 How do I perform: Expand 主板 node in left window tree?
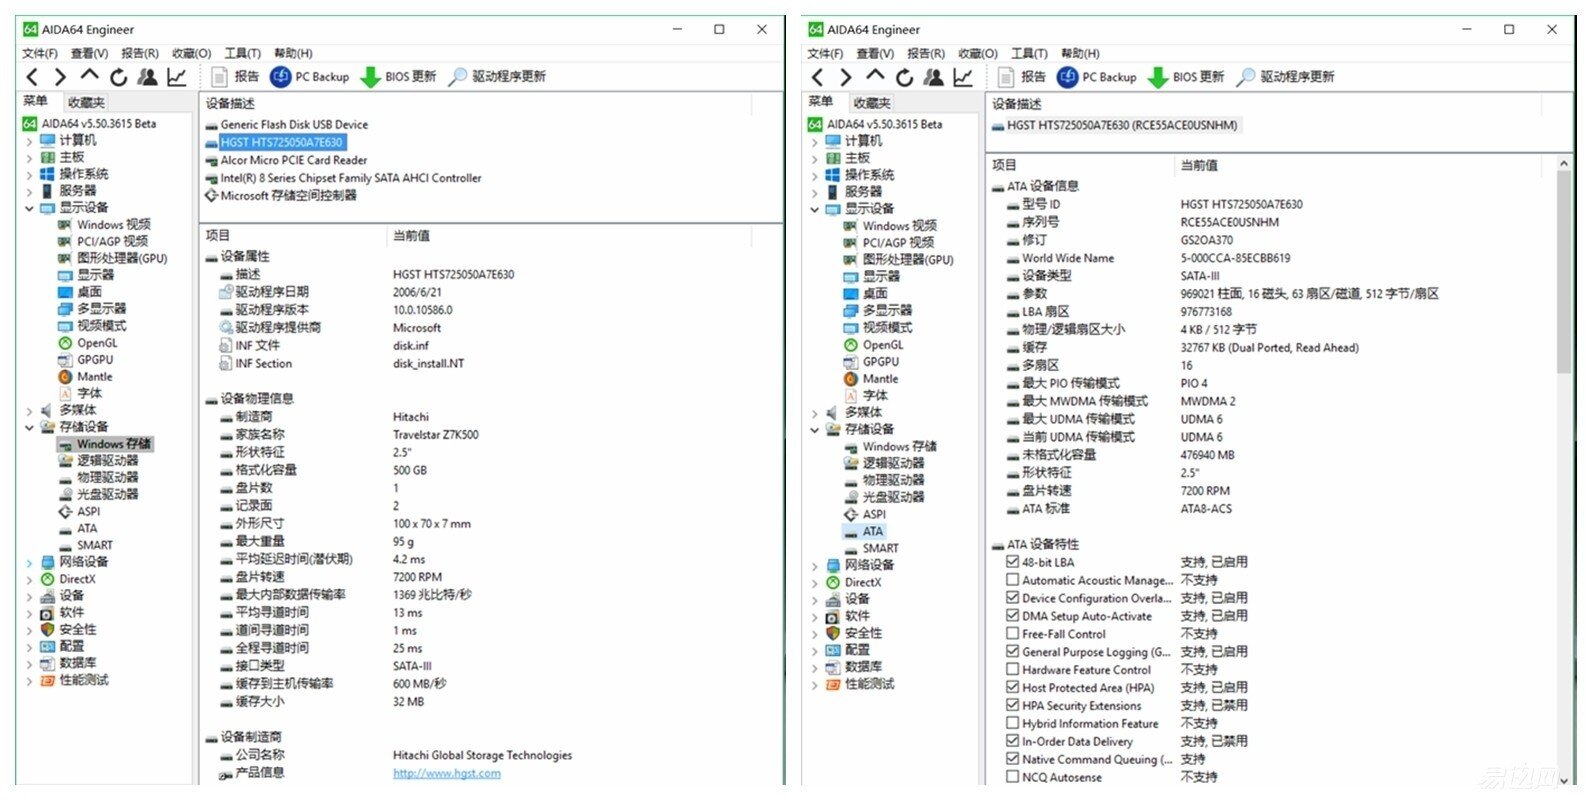29,158
